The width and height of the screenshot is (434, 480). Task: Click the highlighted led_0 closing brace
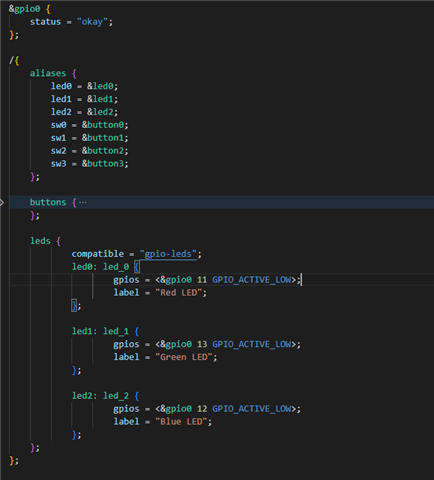coord(74,305)
